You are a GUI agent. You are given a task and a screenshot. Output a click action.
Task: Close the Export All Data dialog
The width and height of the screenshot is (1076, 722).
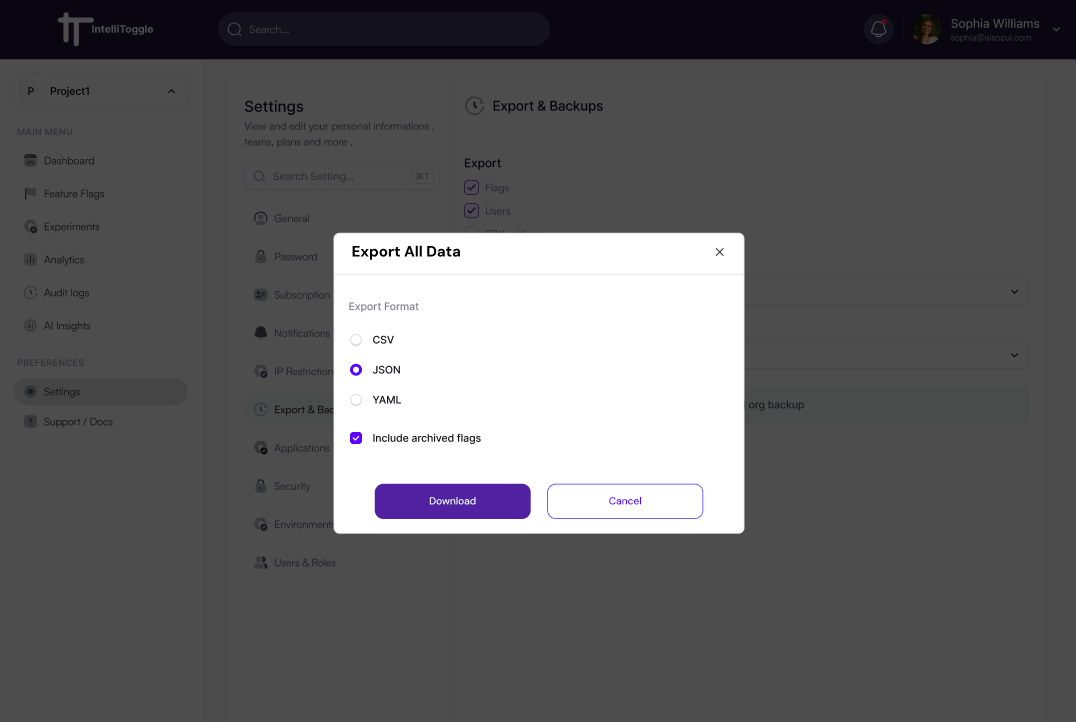[x=719, y=252]
